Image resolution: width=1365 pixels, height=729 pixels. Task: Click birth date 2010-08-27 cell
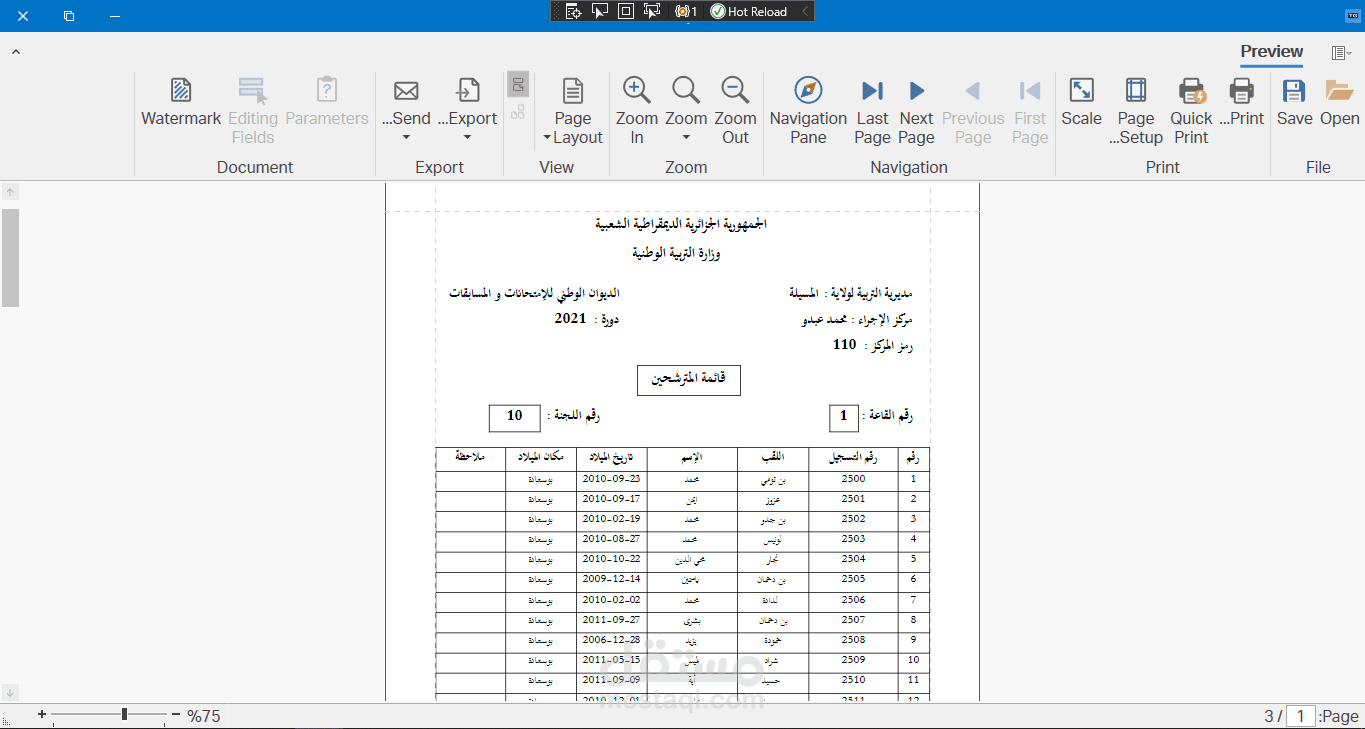coord(612,540)
